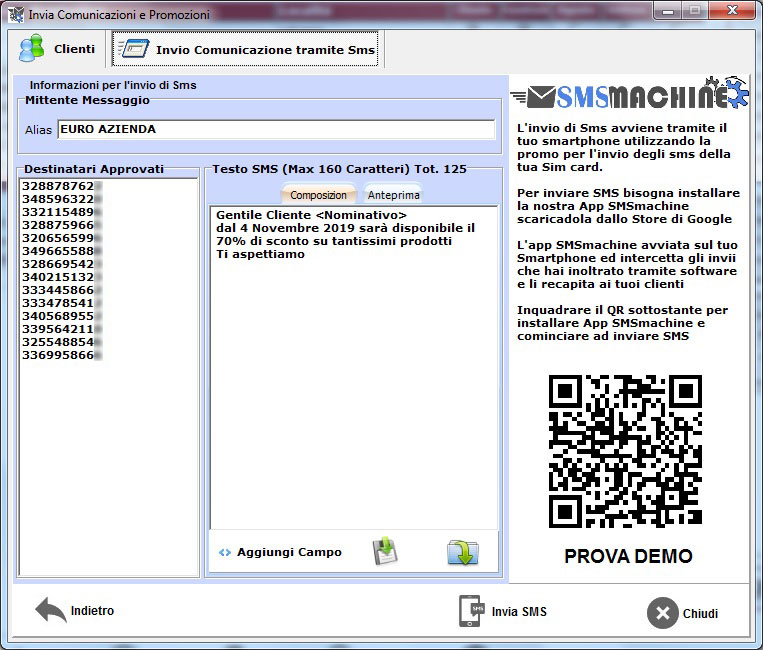763x650 pixels.
Task: Click the line '70% di sconto su tantissimi prodotti'
Action: tap(334, 241)
